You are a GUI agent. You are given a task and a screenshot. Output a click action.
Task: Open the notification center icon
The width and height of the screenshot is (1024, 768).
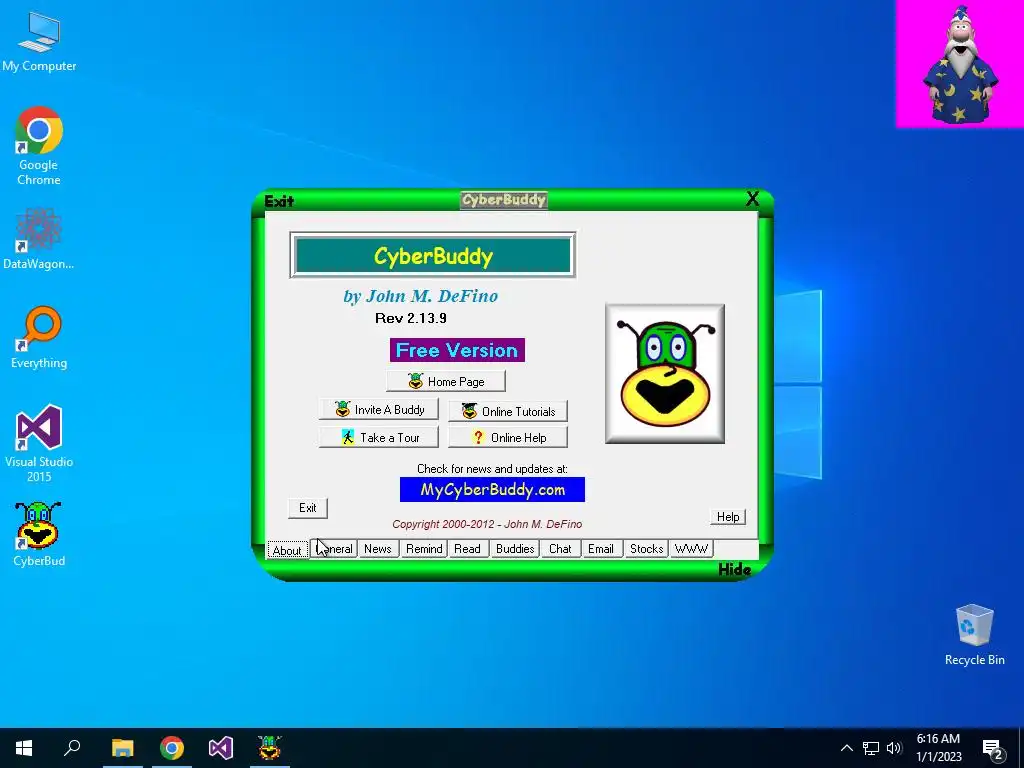(x=993, y=749)
